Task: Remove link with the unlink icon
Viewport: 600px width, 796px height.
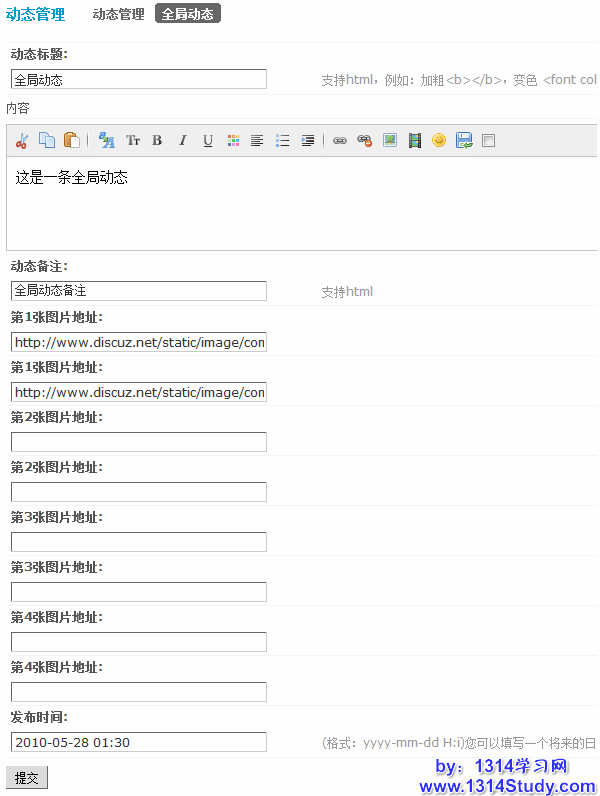Action: click(x=365, y=141)
